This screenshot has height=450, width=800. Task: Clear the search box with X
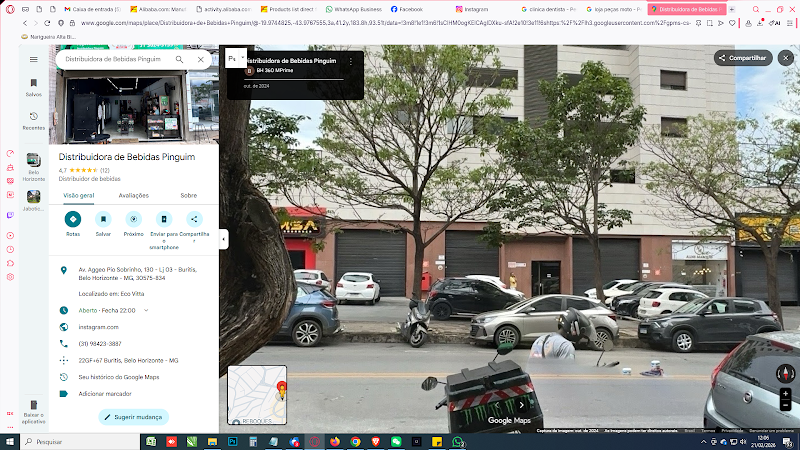(201, 60)
